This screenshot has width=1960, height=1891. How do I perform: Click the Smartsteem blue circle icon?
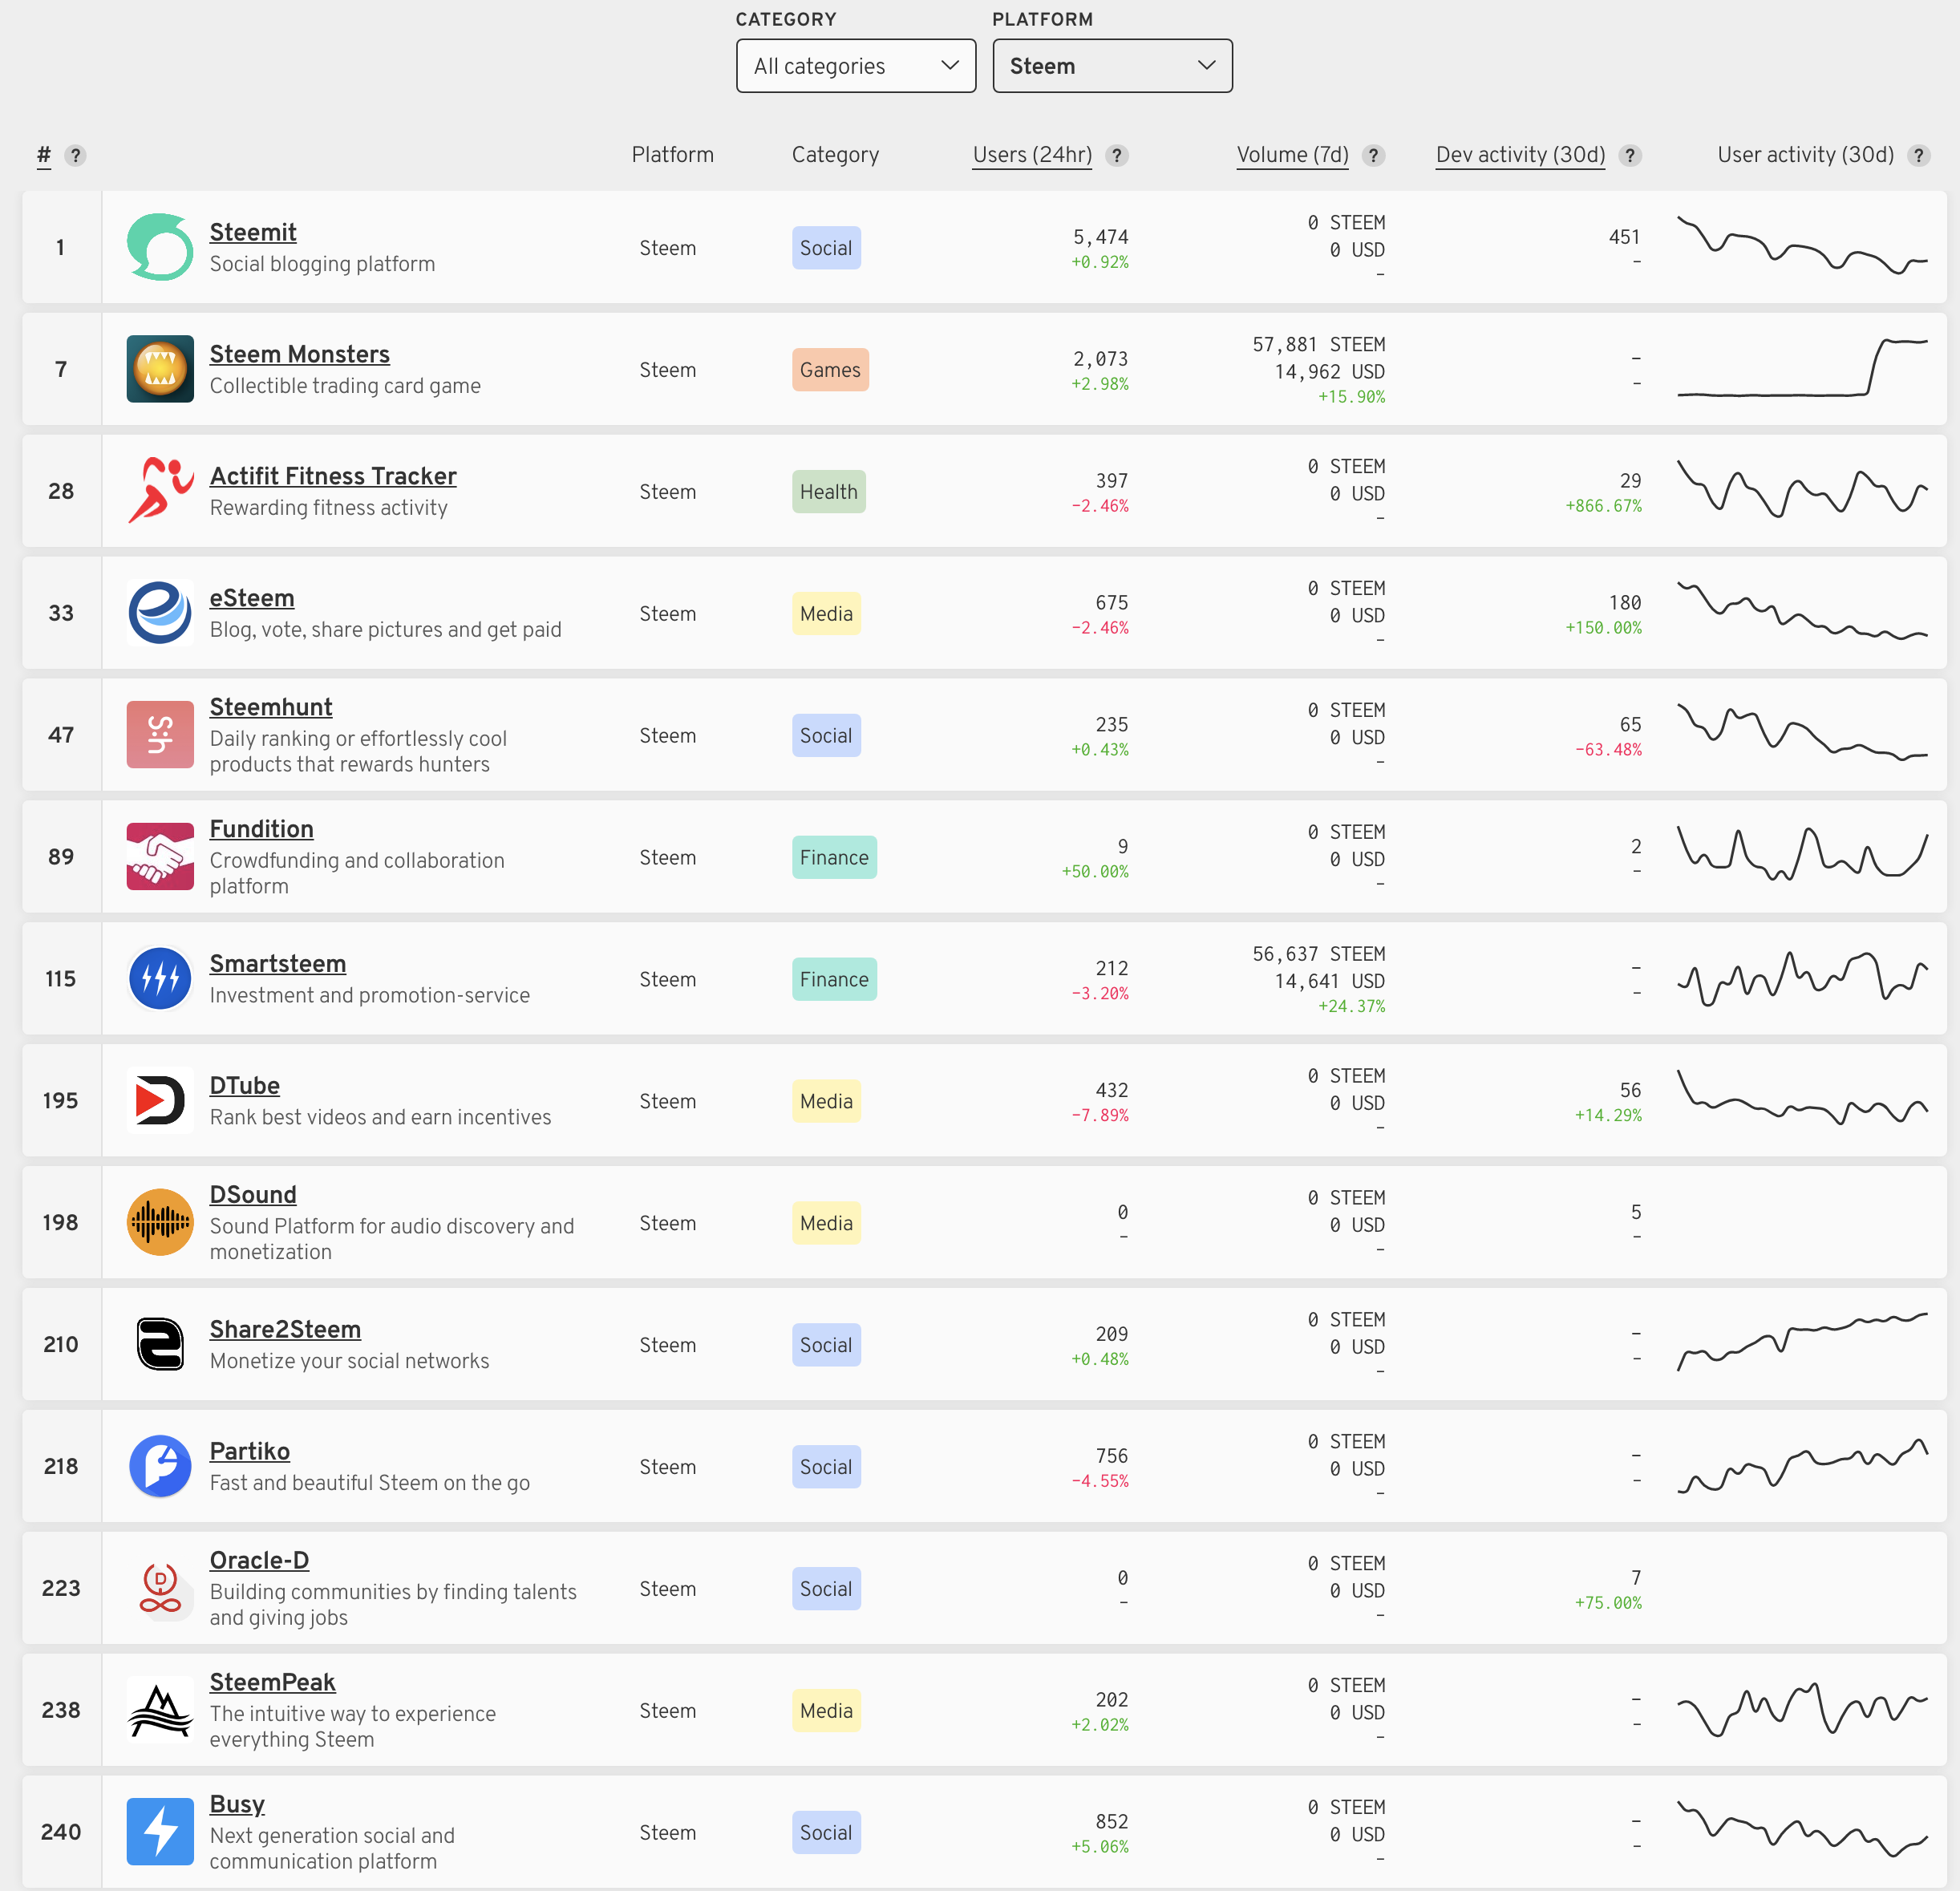(x=160, y=978)
